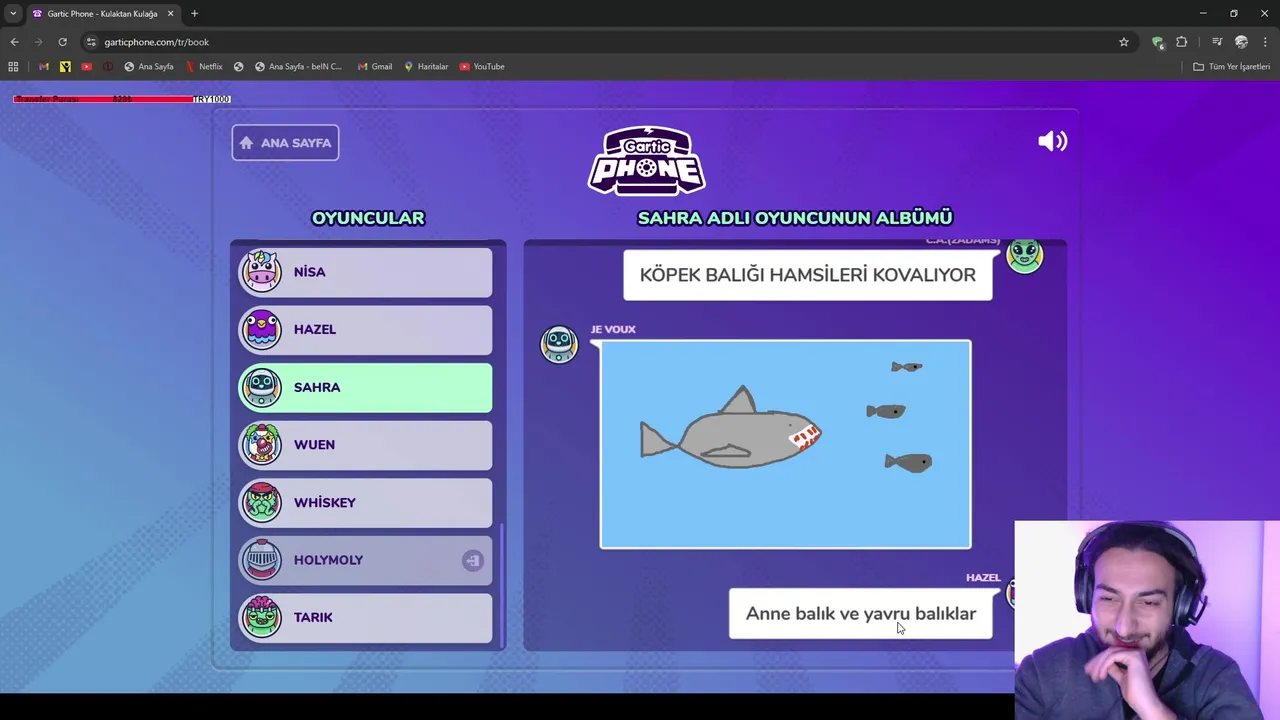The image size is (1280, 720).
Task: Click the Je Voux robot avatar
Action: point(559,345)
